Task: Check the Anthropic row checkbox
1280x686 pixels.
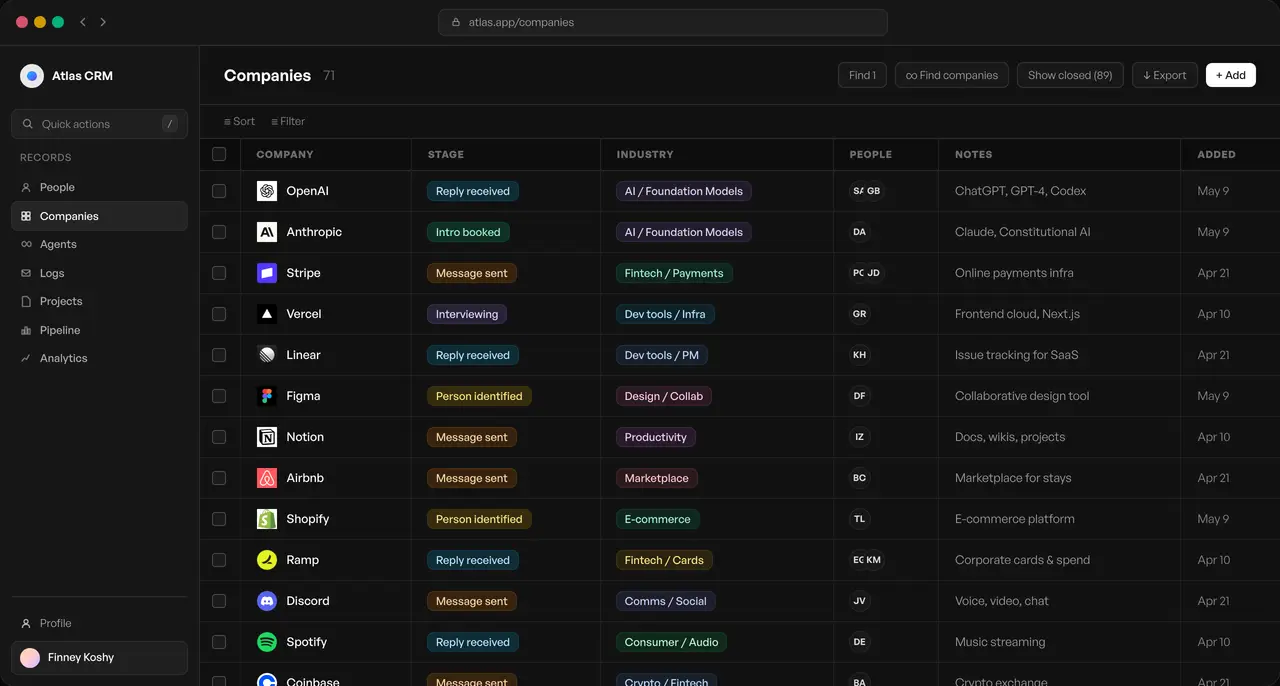Action: [219, 232]
